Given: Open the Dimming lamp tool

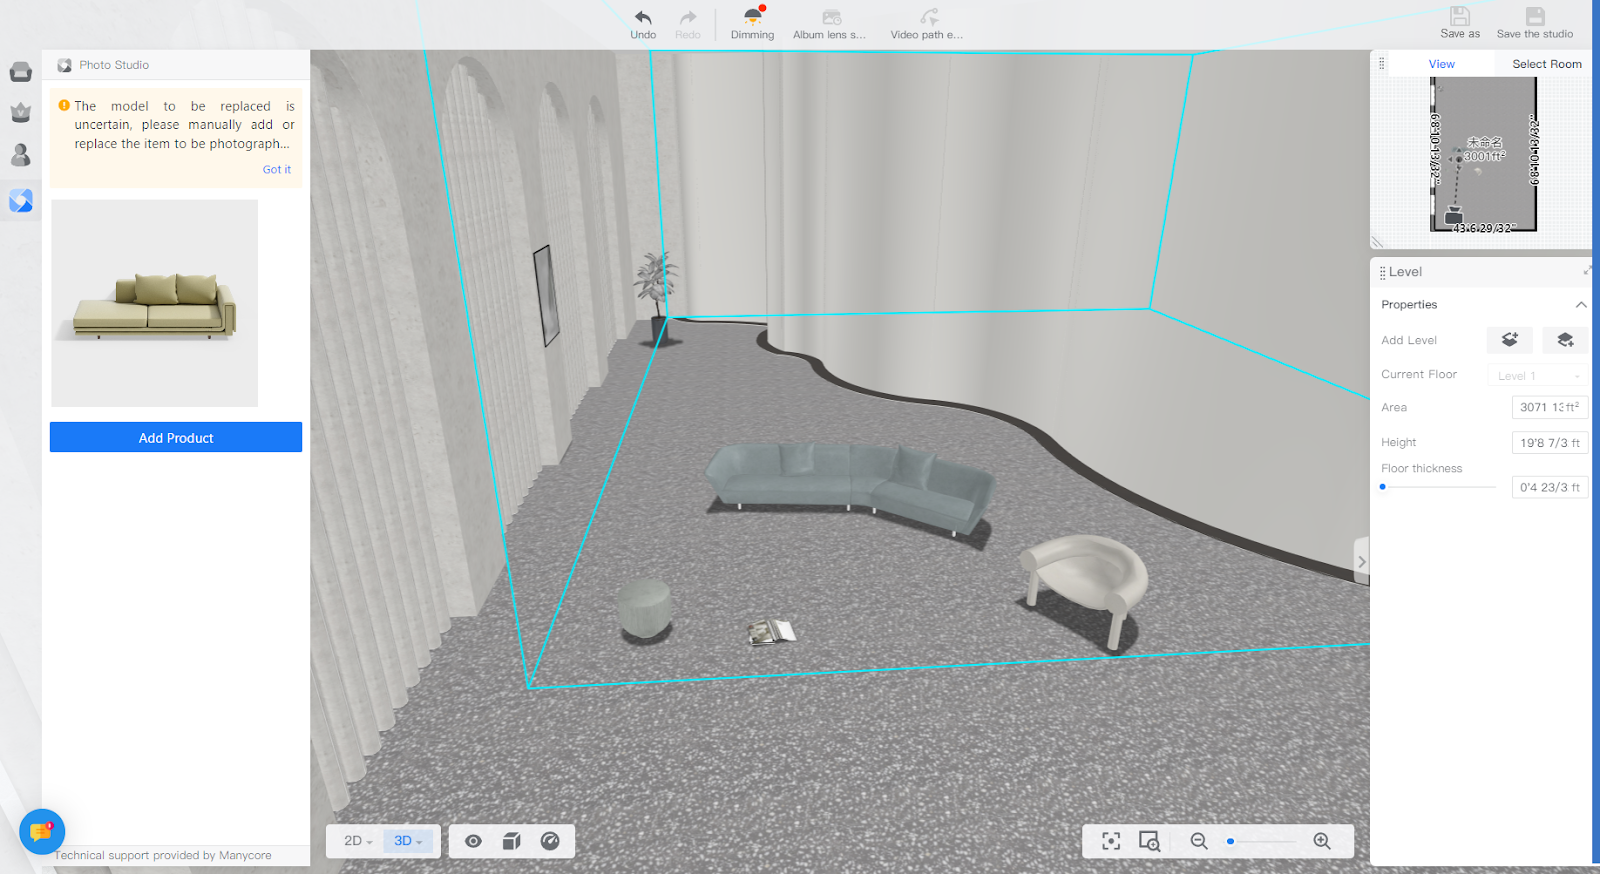Looking at the screenshot, I should [752, 17].
